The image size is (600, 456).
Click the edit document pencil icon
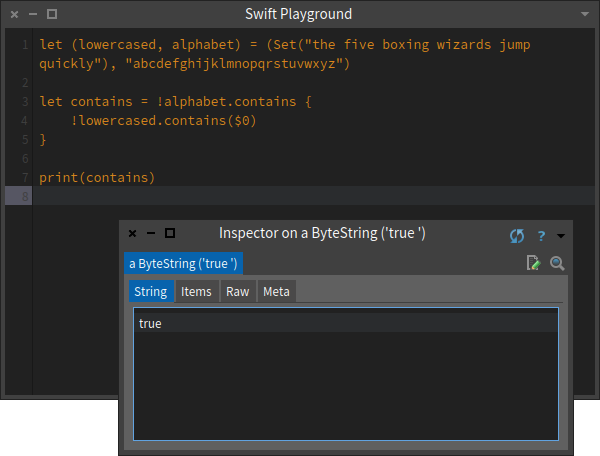point(533,263)
